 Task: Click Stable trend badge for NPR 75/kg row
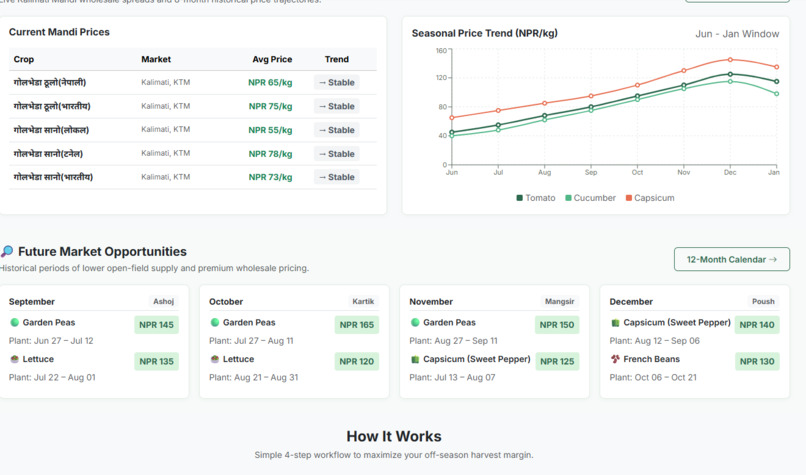[x=337, y=106]
